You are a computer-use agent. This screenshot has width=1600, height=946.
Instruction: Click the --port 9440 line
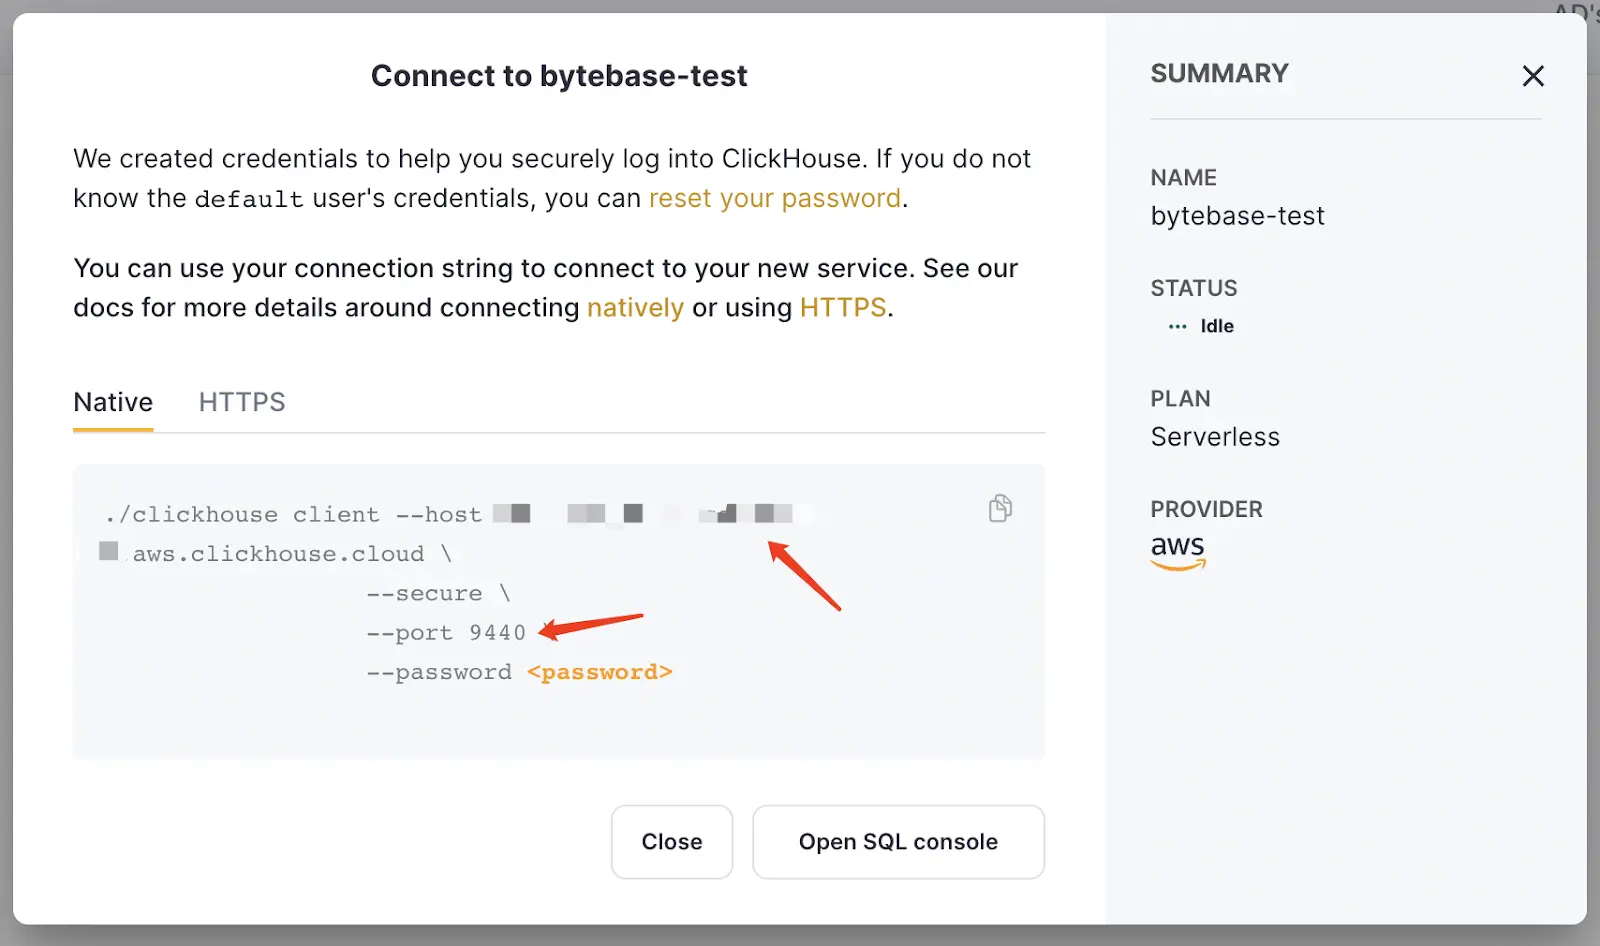coord(446,633)
